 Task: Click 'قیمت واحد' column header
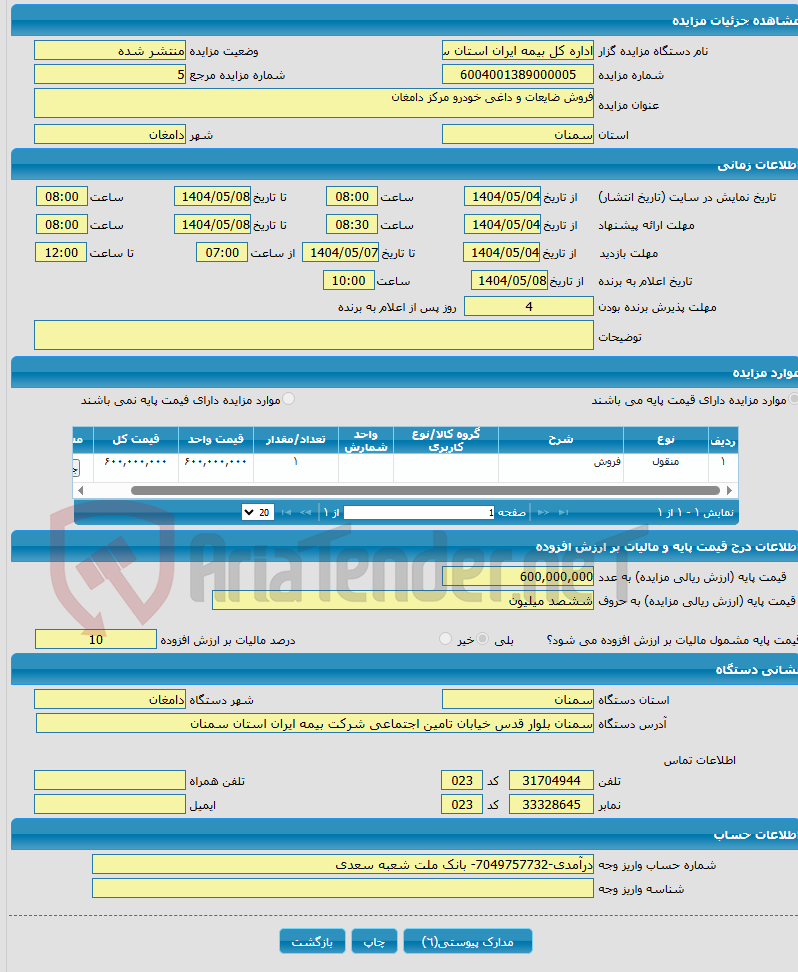tap(216, 440)
